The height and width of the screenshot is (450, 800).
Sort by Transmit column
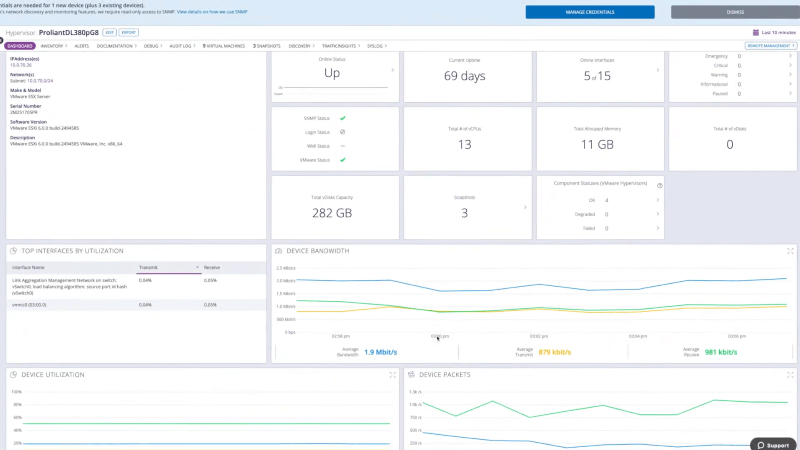click(148, 267)
